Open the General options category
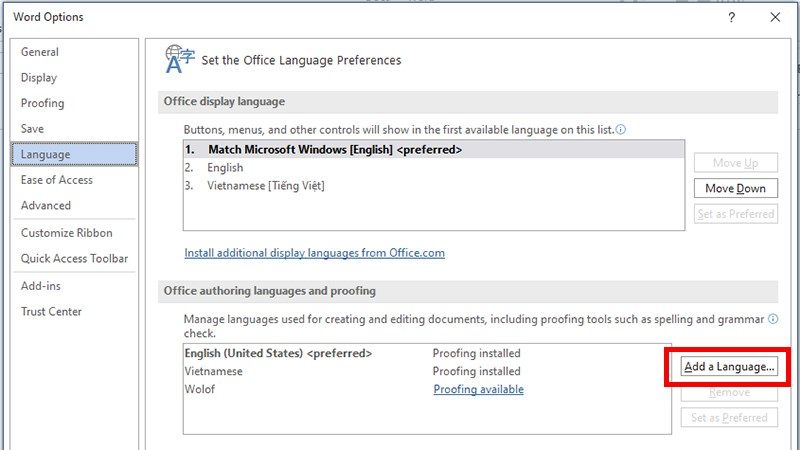The image size is (800, 450). click(74, 52)
